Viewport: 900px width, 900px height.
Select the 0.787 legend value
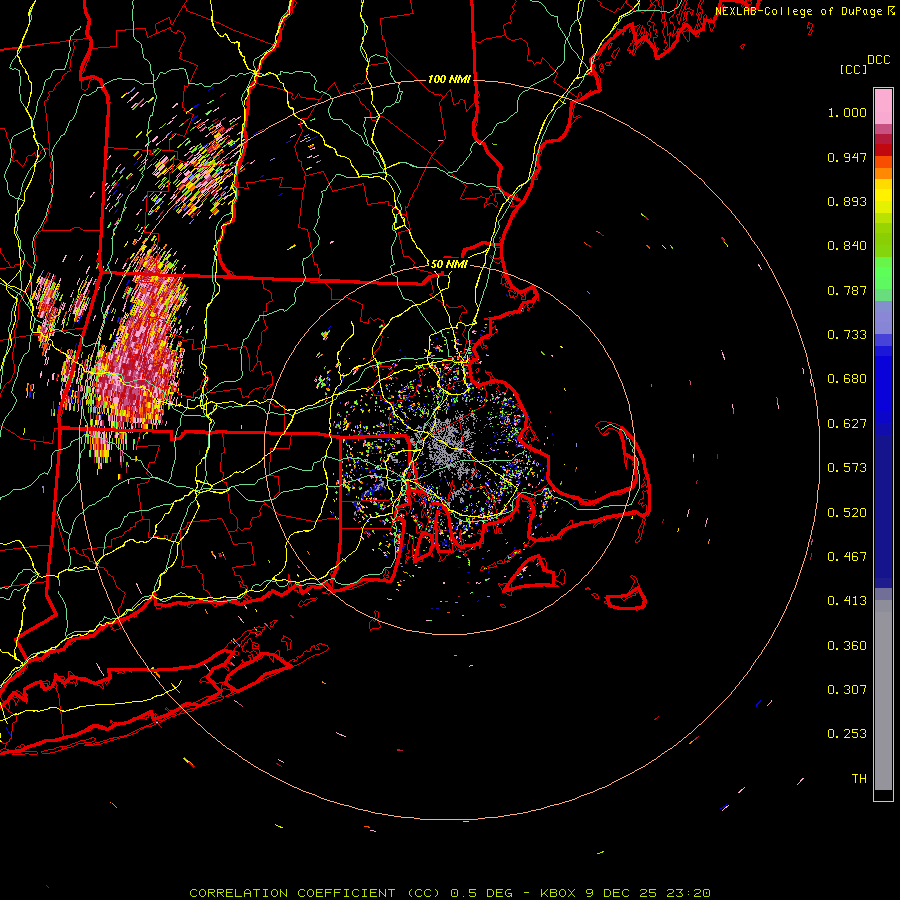pyautogui.click(x=847, y=290)
